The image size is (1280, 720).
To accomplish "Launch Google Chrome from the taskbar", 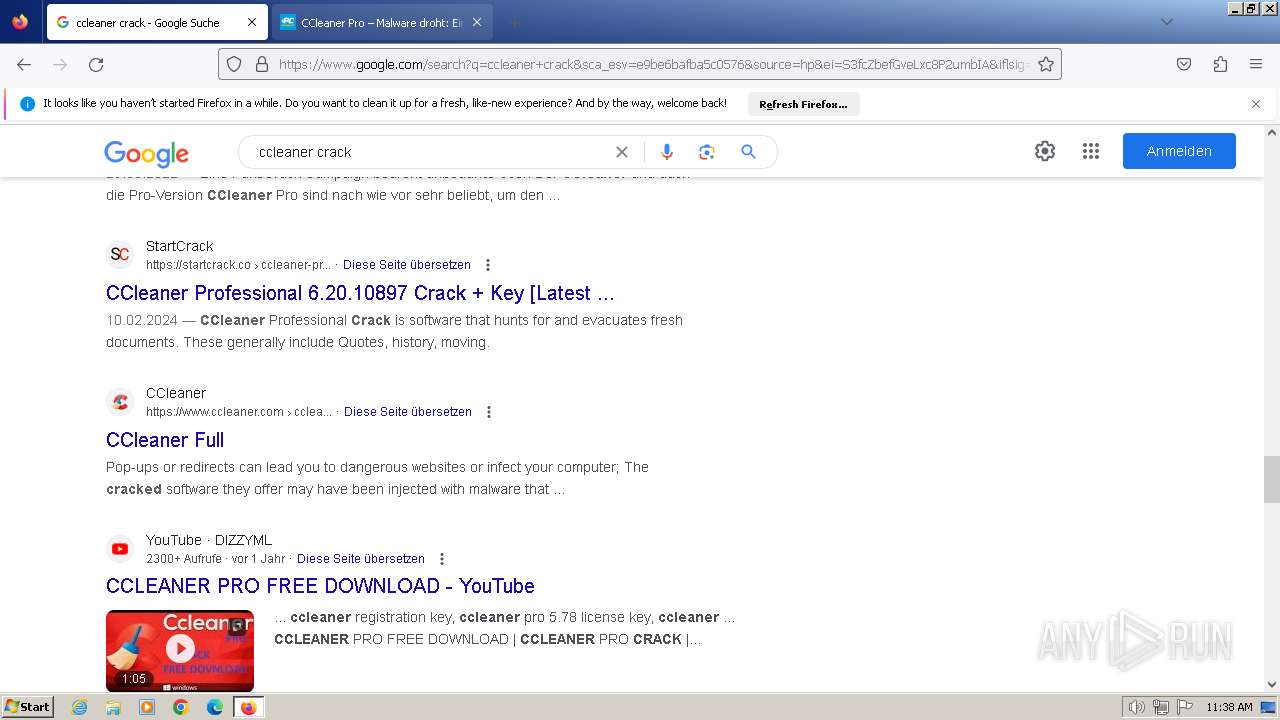I will (x=181, y=707).
